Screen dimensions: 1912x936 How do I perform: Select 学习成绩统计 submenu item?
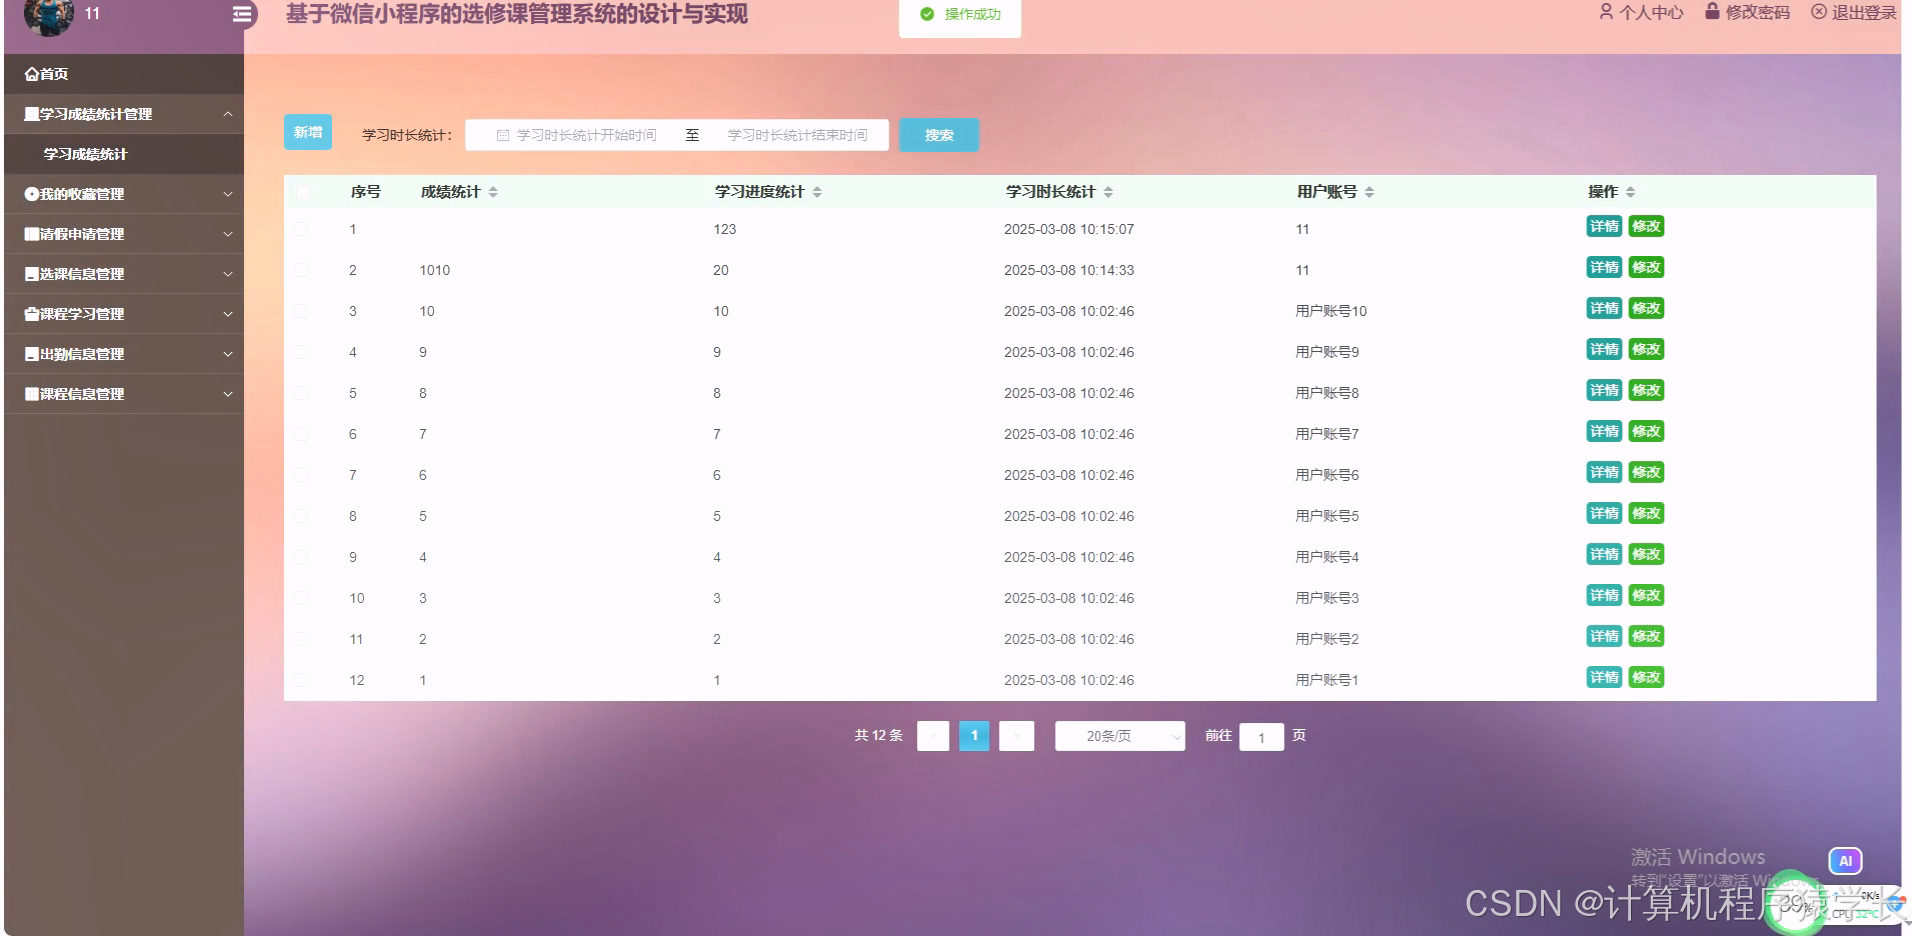click(84, 154)
